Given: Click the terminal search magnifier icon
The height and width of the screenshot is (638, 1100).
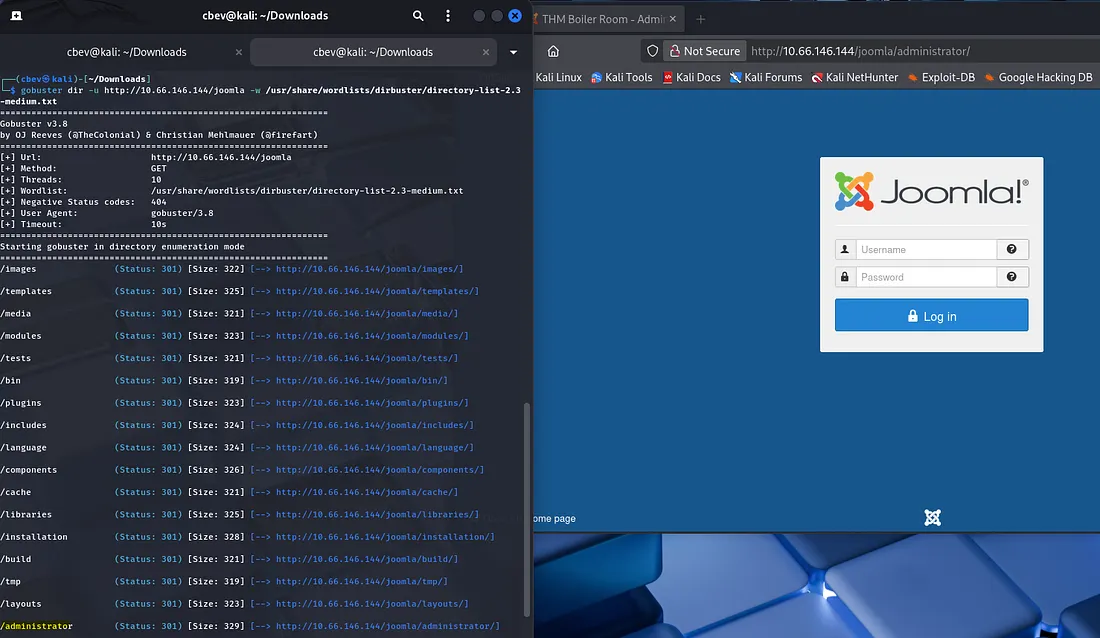Looking at the screenshot, I should click(x=418, y=16).
